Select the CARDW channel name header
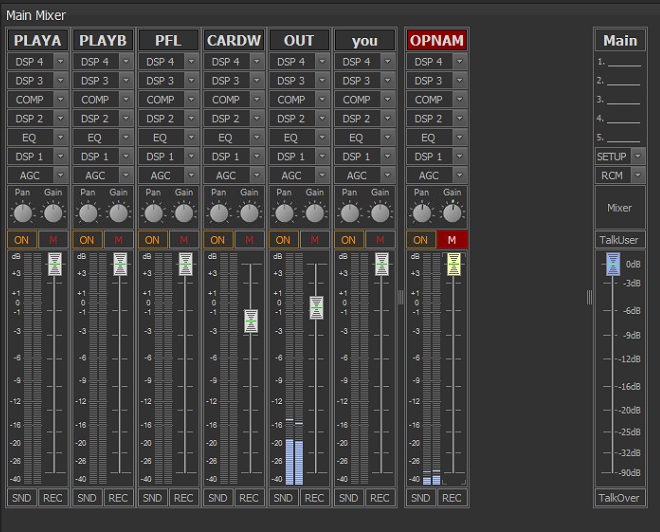This screenshot has width=660, height=532. click(234, 40)
